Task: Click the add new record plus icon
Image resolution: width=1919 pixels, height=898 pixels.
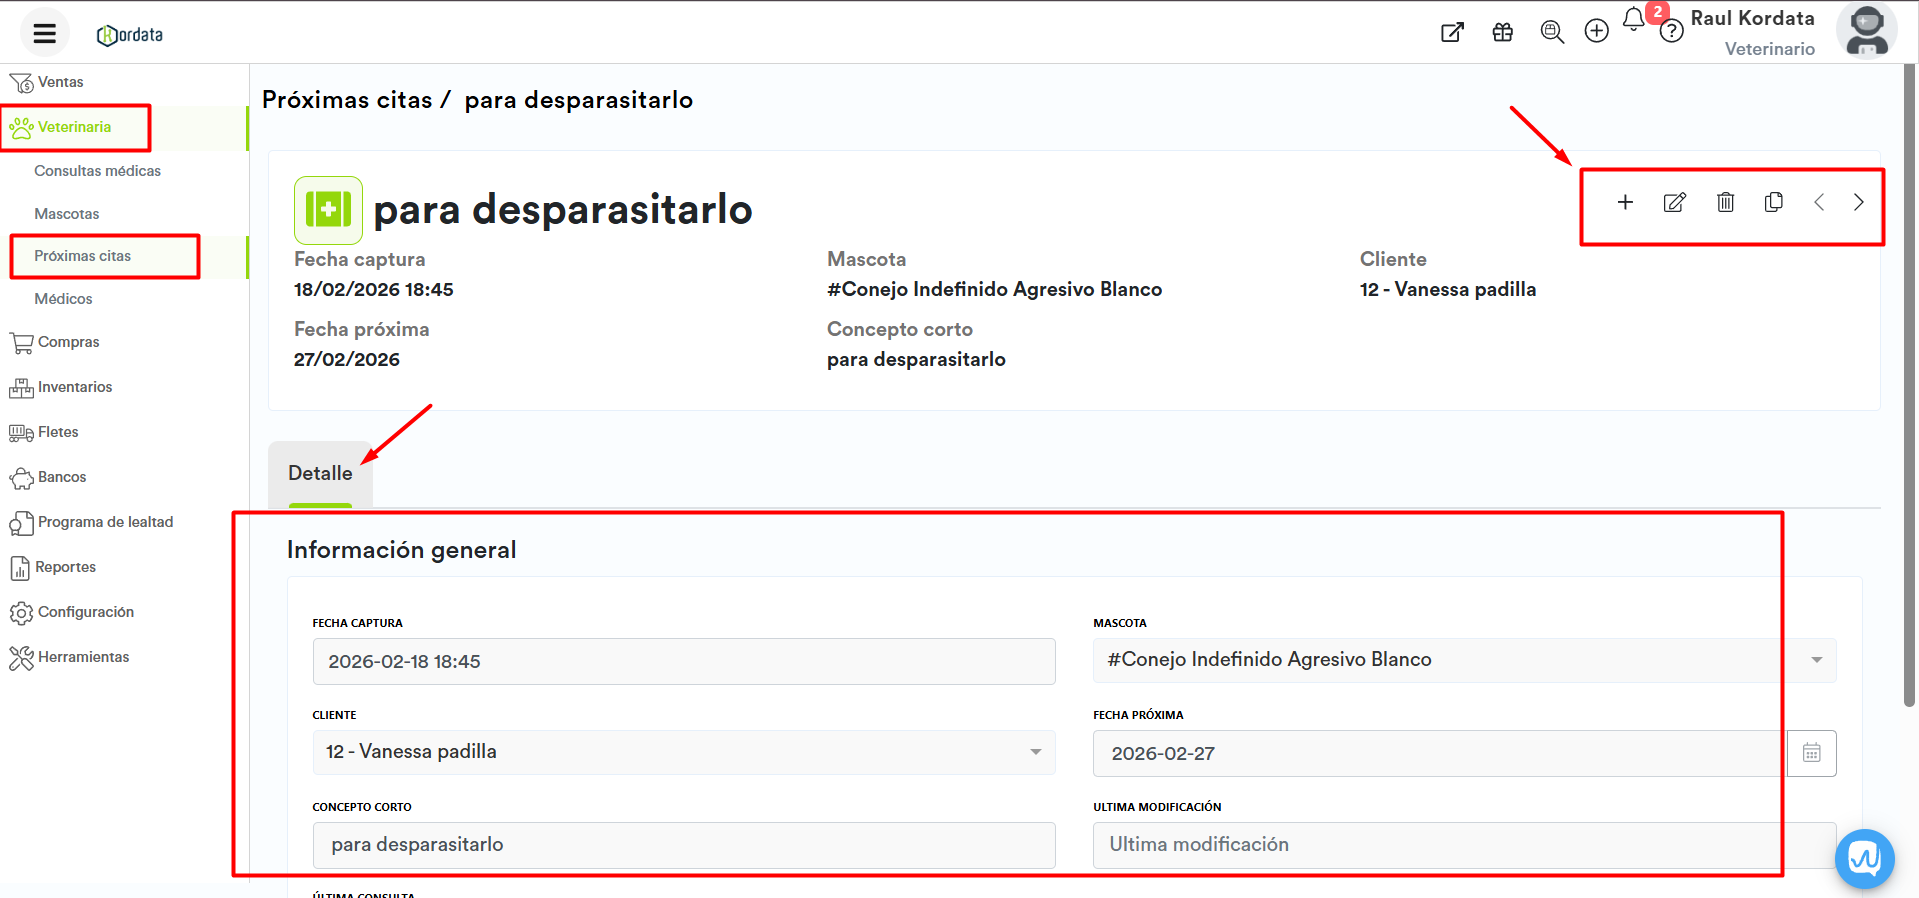Action: point(1625,202)
